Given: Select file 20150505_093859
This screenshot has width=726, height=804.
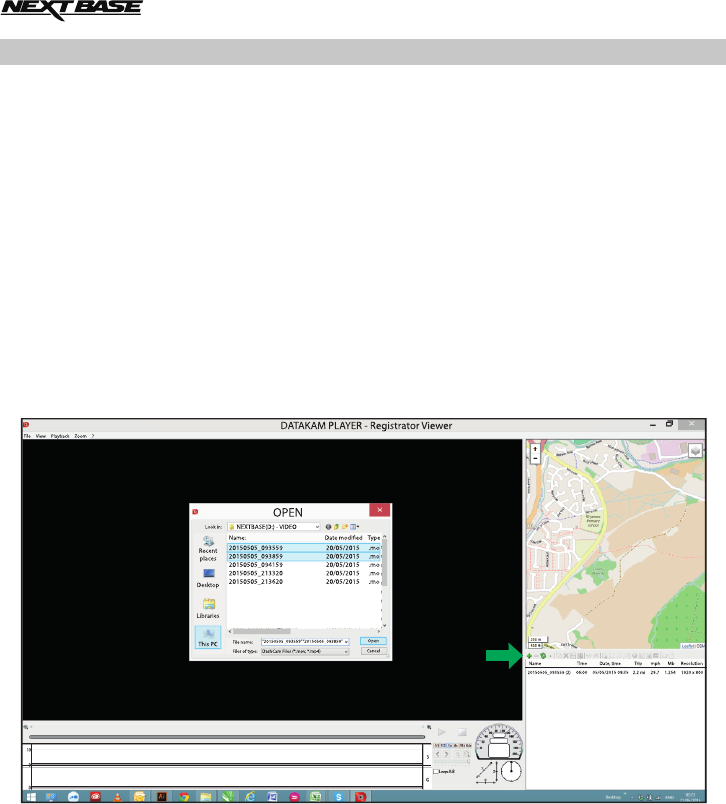Looking at the screenshot, I should pos(304,556).
